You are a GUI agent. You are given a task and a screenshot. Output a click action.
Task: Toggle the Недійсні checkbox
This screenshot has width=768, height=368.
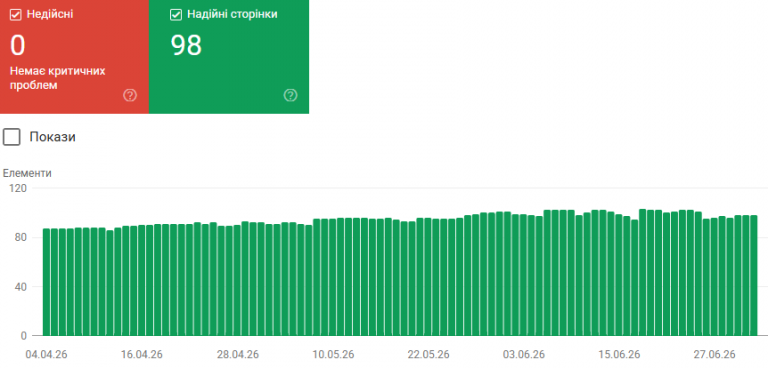[16, 15]
